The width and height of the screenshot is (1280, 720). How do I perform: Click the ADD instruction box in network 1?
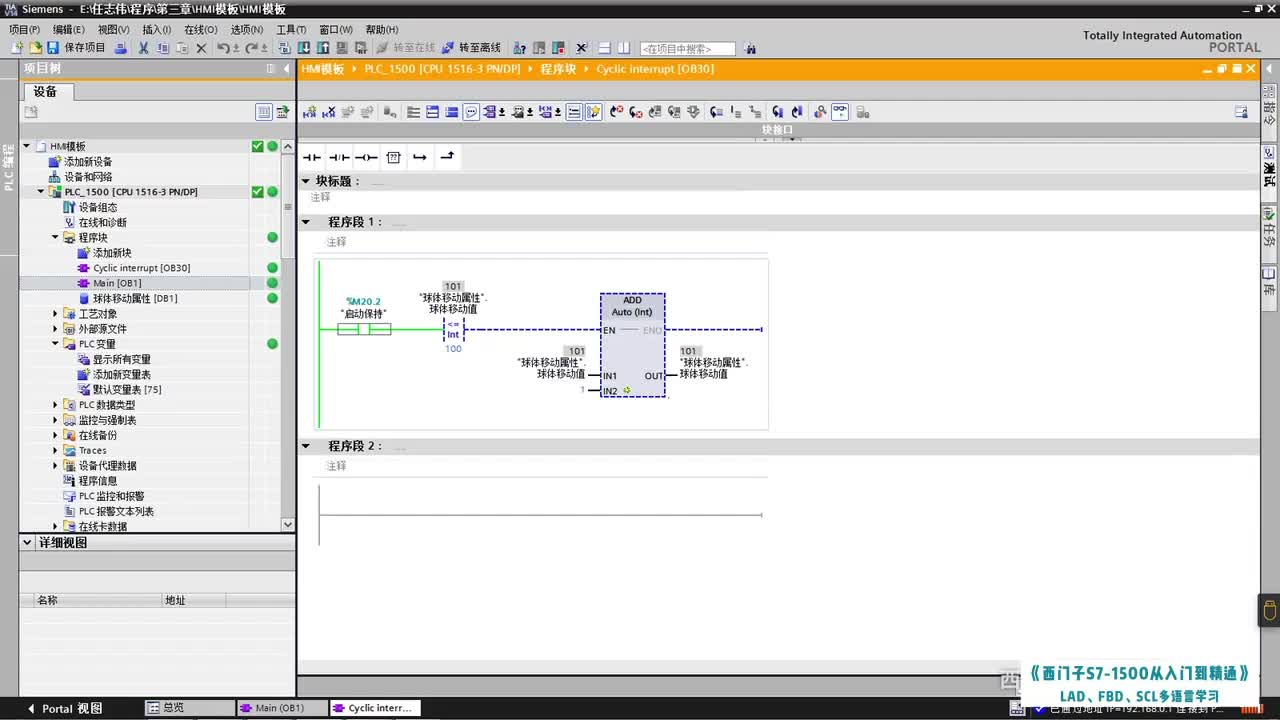[x=632, y=345]
